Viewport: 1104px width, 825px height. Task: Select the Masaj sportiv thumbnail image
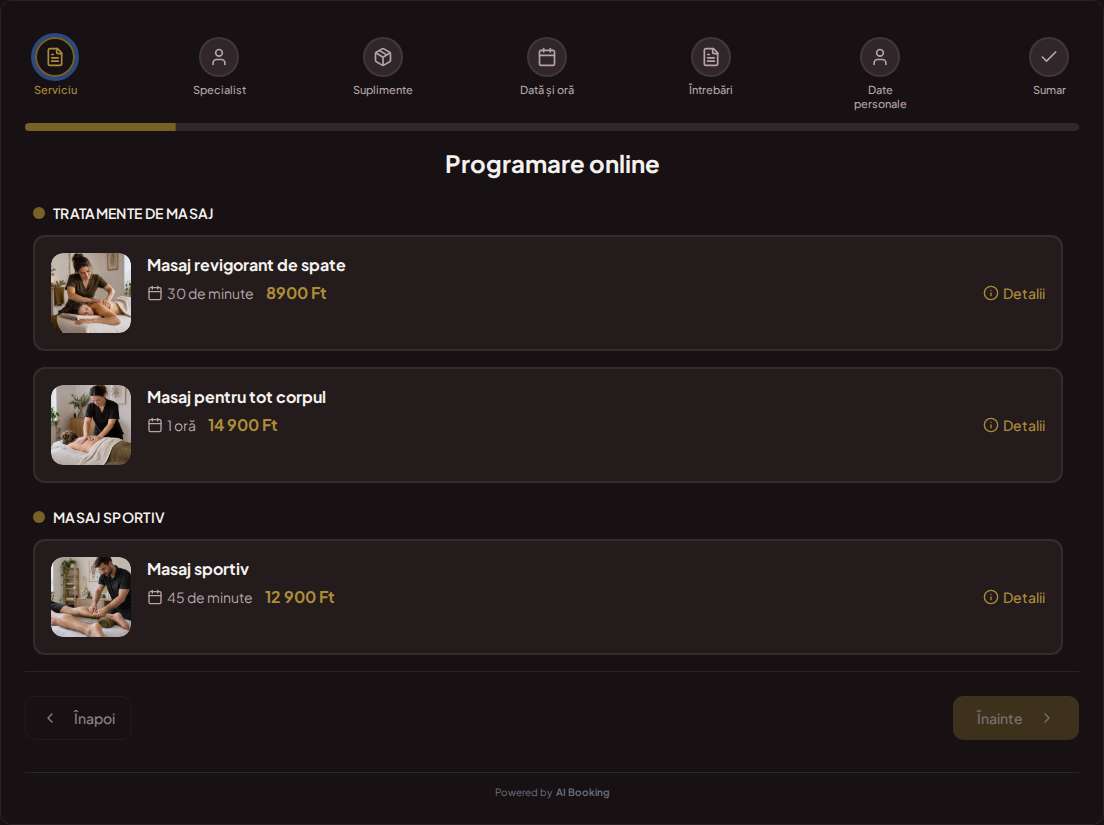[91, 597]
